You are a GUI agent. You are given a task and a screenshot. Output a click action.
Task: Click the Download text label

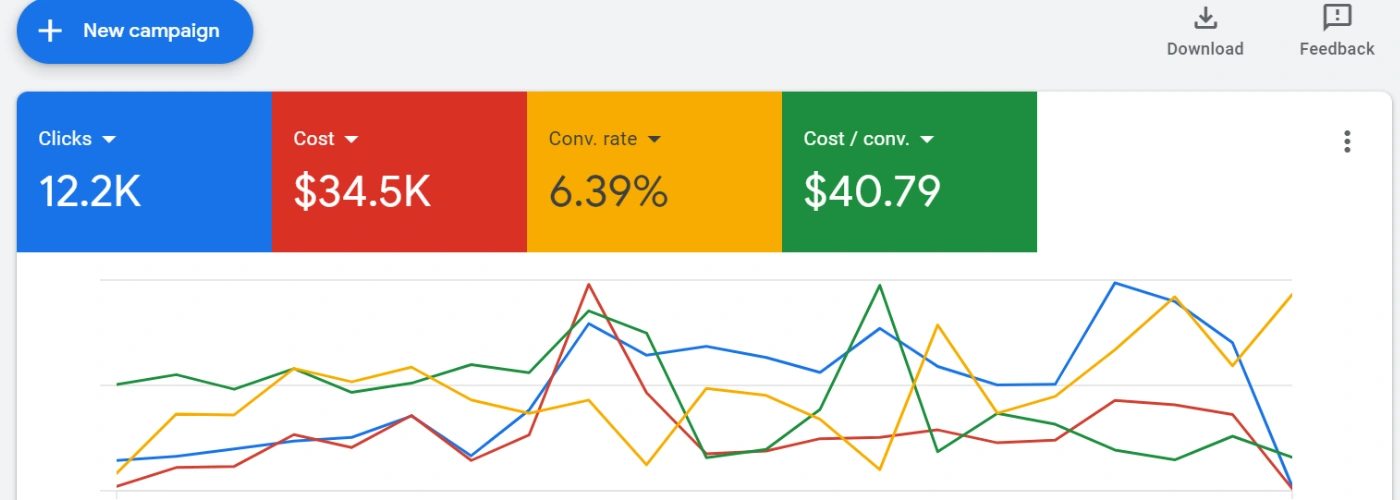1205,49
